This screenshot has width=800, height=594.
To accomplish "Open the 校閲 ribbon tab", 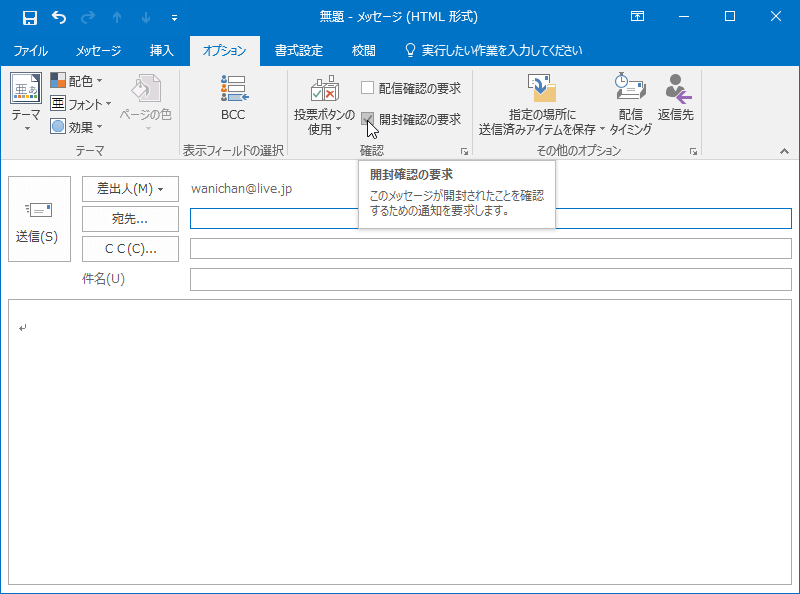I will 362,48.
